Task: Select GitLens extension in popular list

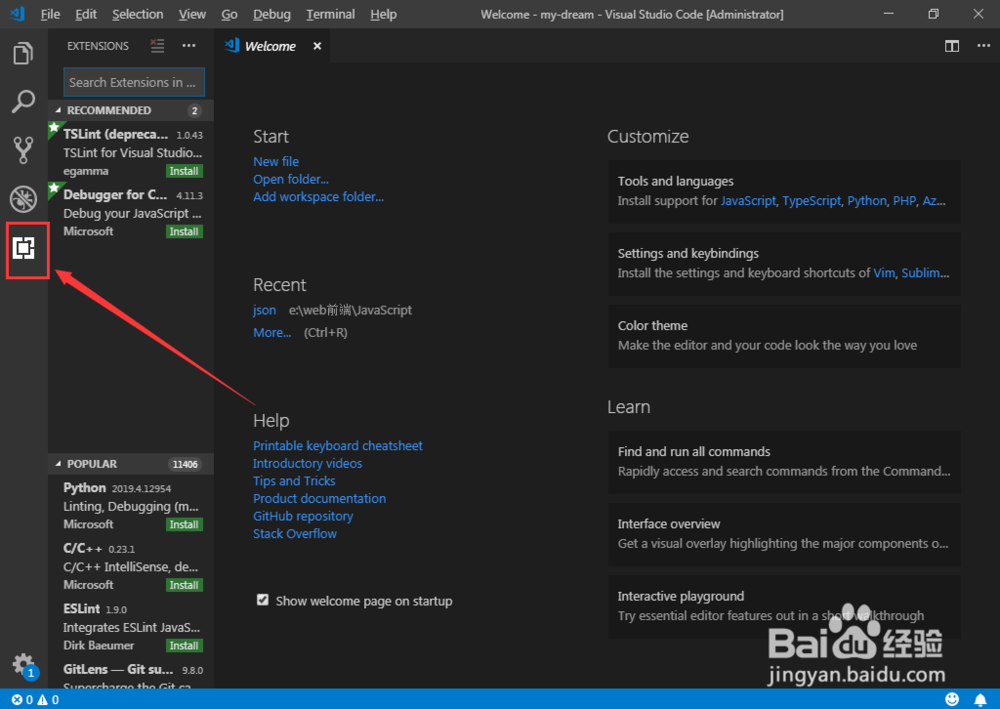Action: pyautogui.click(x=131, y=677)
